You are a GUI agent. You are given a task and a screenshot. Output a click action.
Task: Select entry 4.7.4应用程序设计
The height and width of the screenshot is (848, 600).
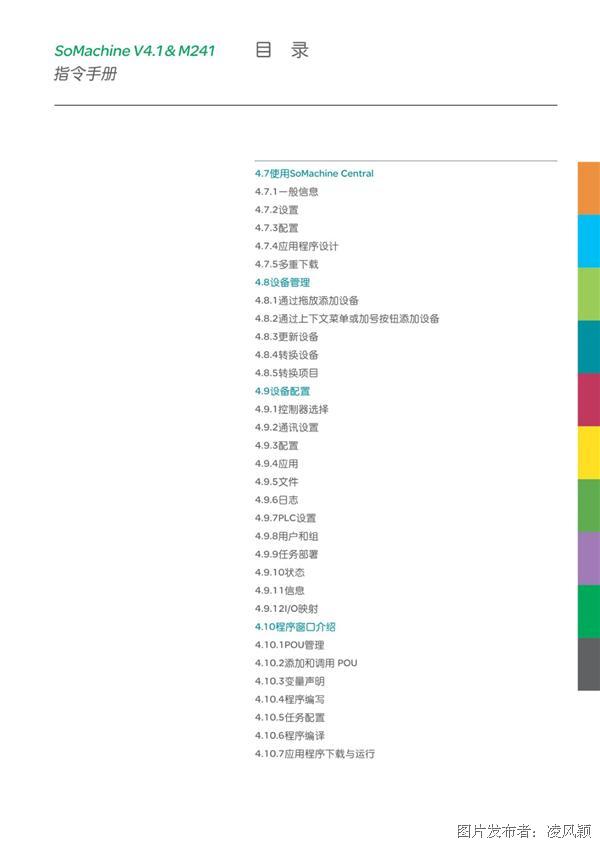[296, 246]
